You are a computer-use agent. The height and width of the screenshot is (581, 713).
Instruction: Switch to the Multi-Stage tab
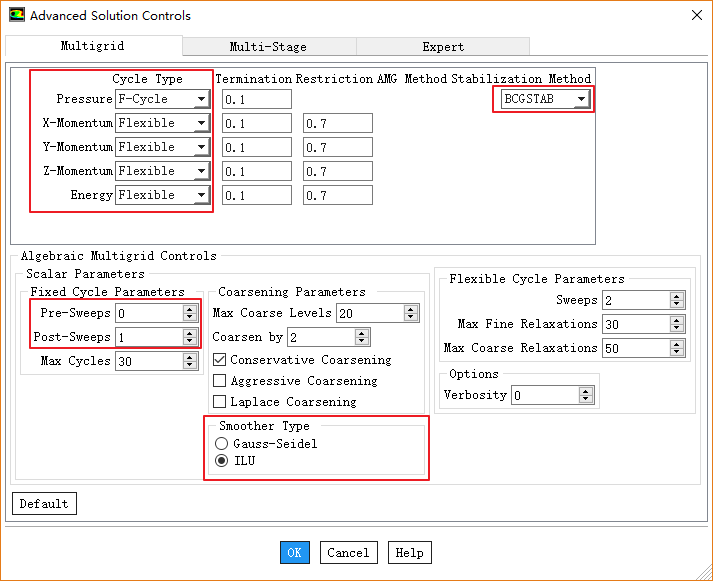click(x=268, y=47)
